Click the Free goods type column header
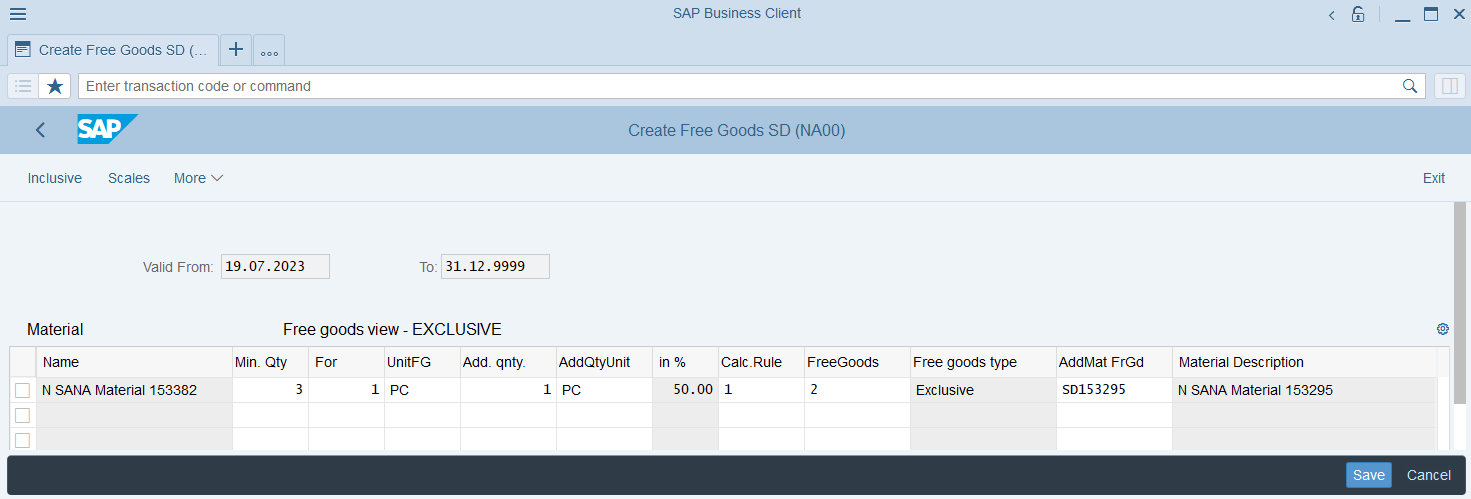The image size is (1471, 499). (x=983, y=362)
